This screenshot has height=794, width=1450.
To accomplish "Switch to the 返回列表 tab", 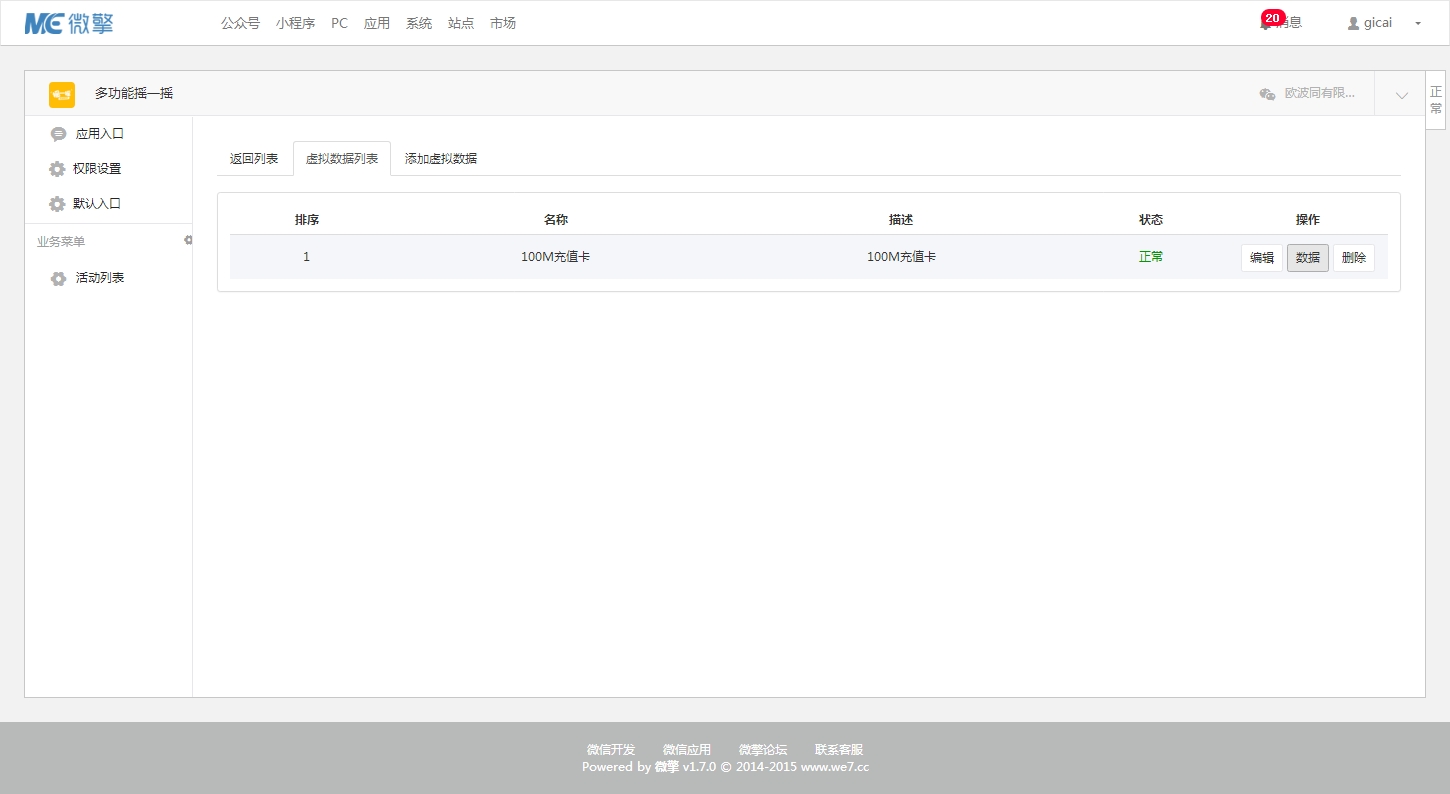I will point(254,158).
